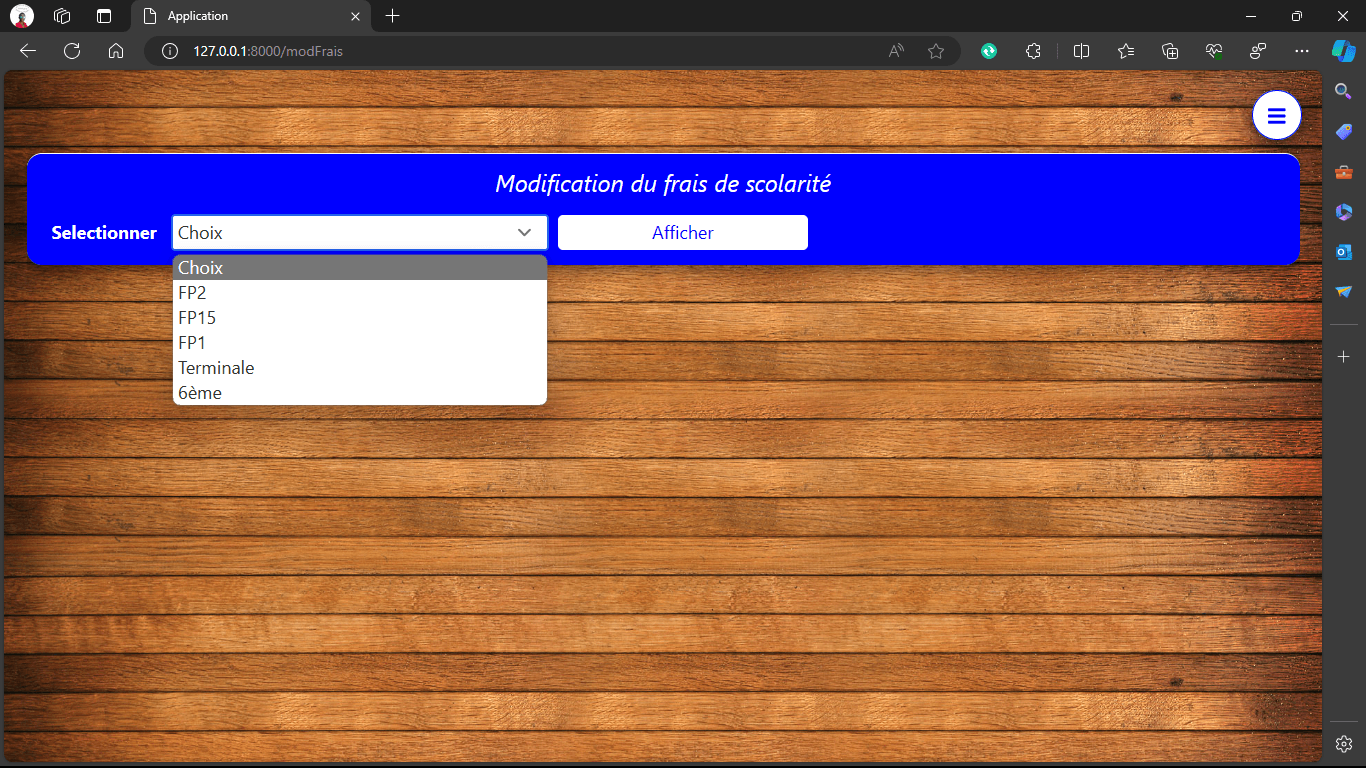1366x768 pixels.
Task: Open Settings and more ellipsis menu
Action: (1301, 51)
